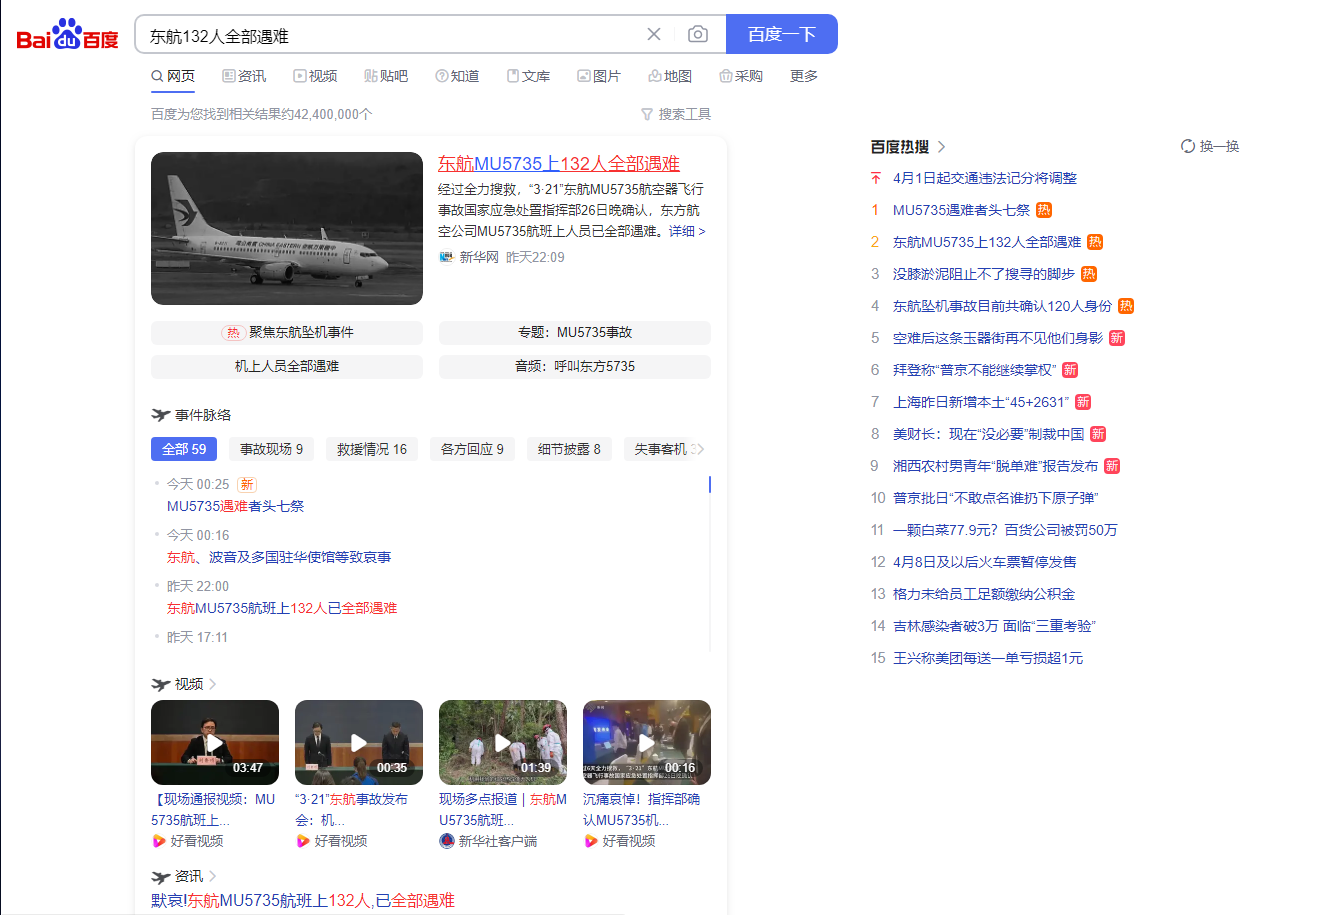Switch to the 视频 tab
Viewport: 1319px width, 915px height.
pos(315,76)
